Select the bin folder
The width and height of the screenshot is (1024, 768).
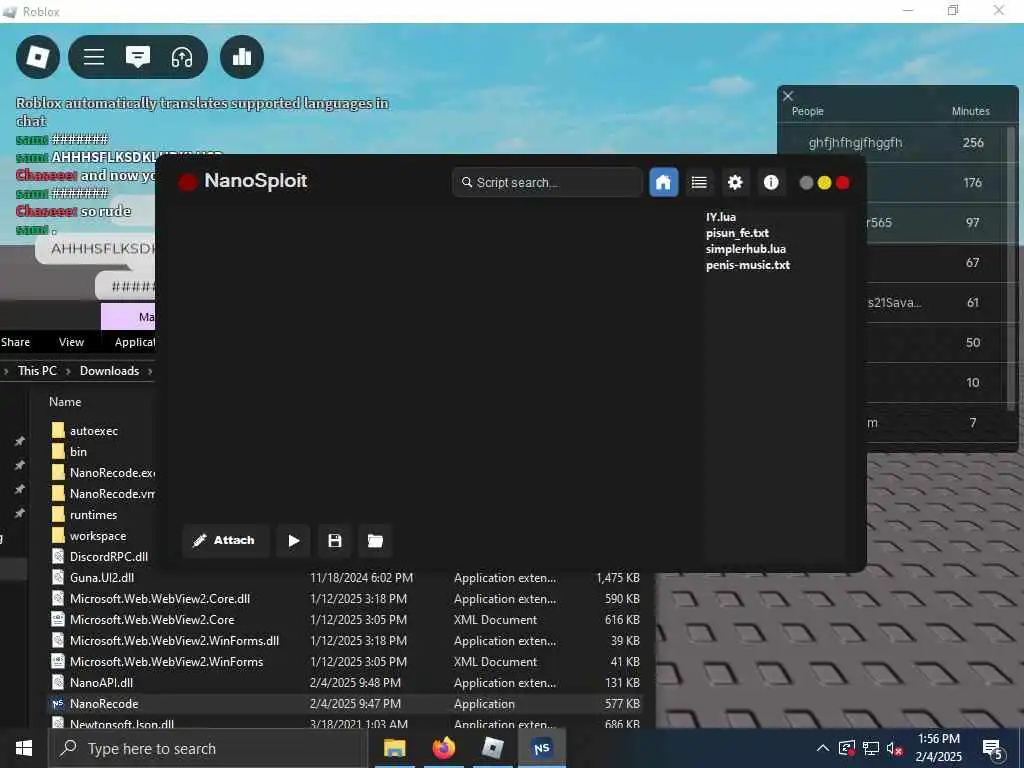point(78,452)
